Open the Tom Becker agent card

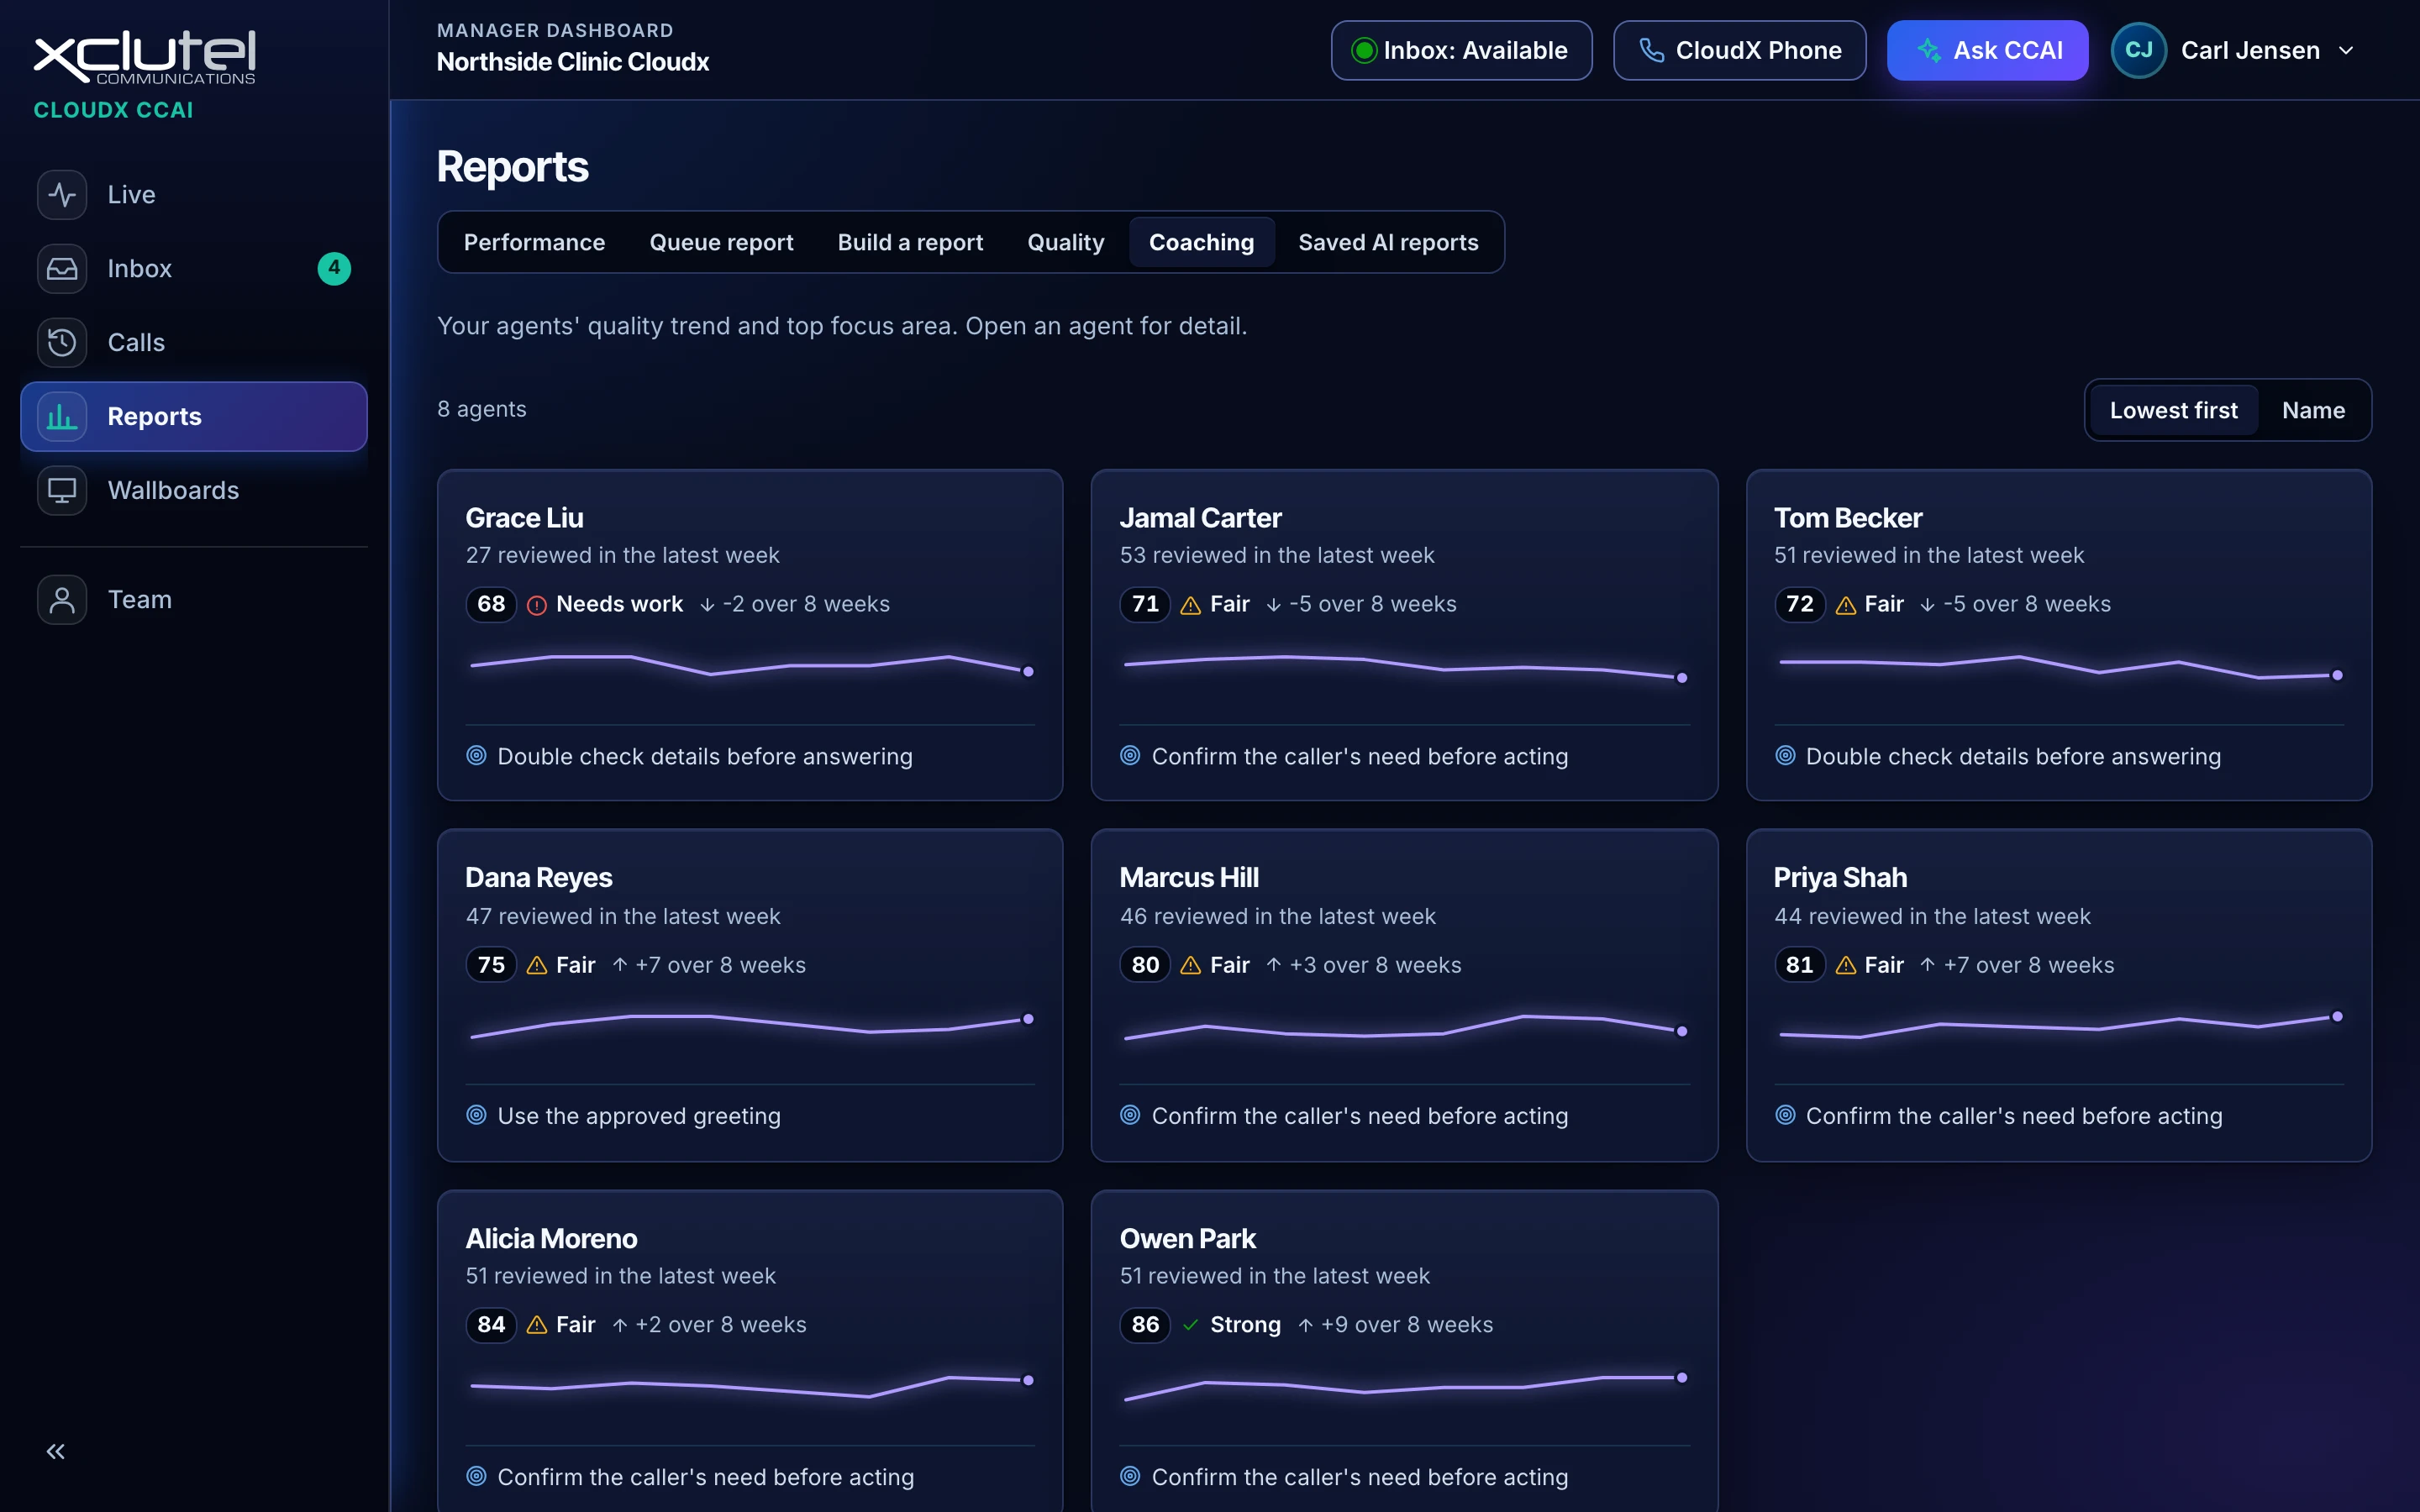pos(2058,635)
